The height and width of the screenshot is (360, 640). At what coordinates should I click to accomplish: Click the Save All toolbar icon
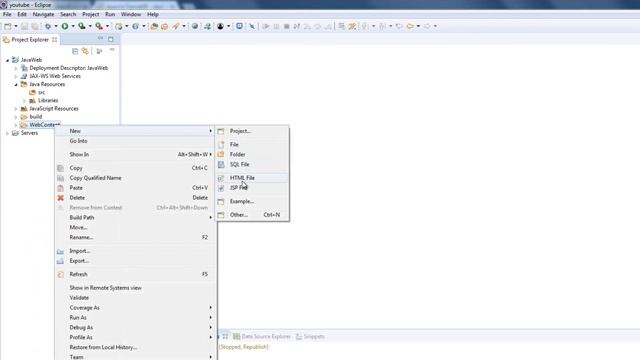tap(35, 26)
